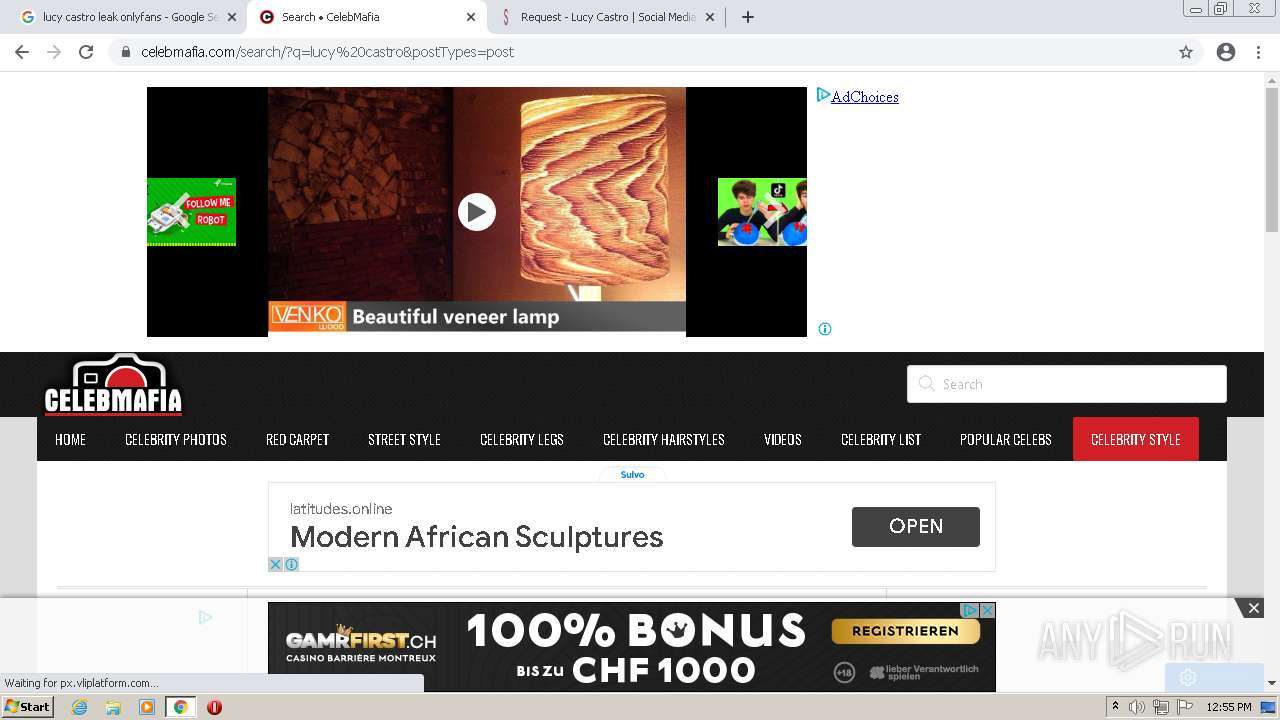Open Windows Explorer folder from taskbar
Screen dimensions: 1280x720
click(x=113, y=707)
